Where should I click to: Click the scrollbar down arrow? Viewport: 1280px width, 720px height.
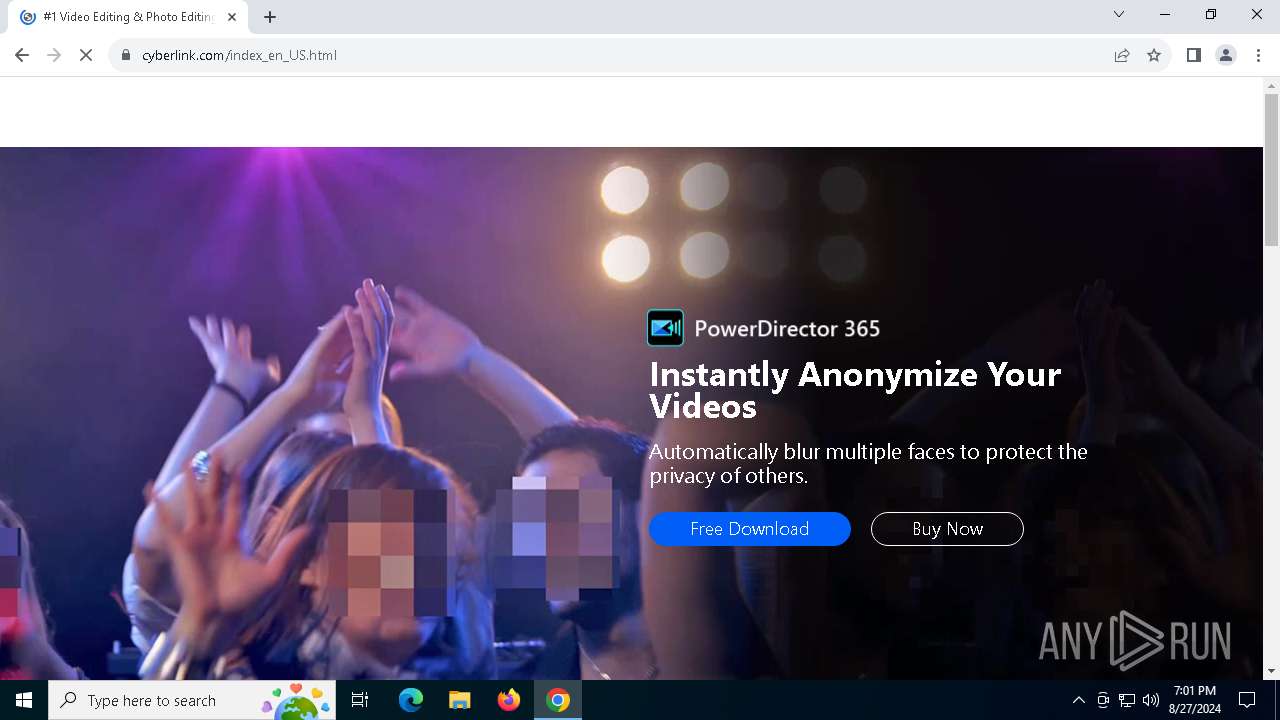pos(1272,671)
